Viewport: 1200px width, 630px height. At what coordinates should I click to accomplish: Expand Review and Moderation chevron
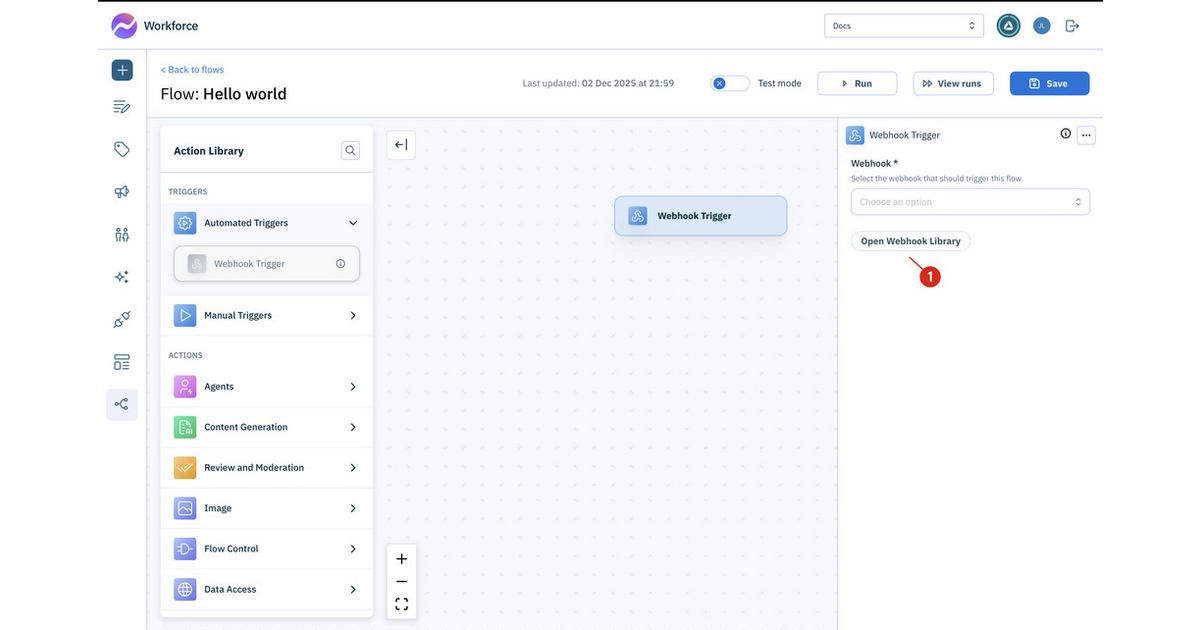(353, 468)
